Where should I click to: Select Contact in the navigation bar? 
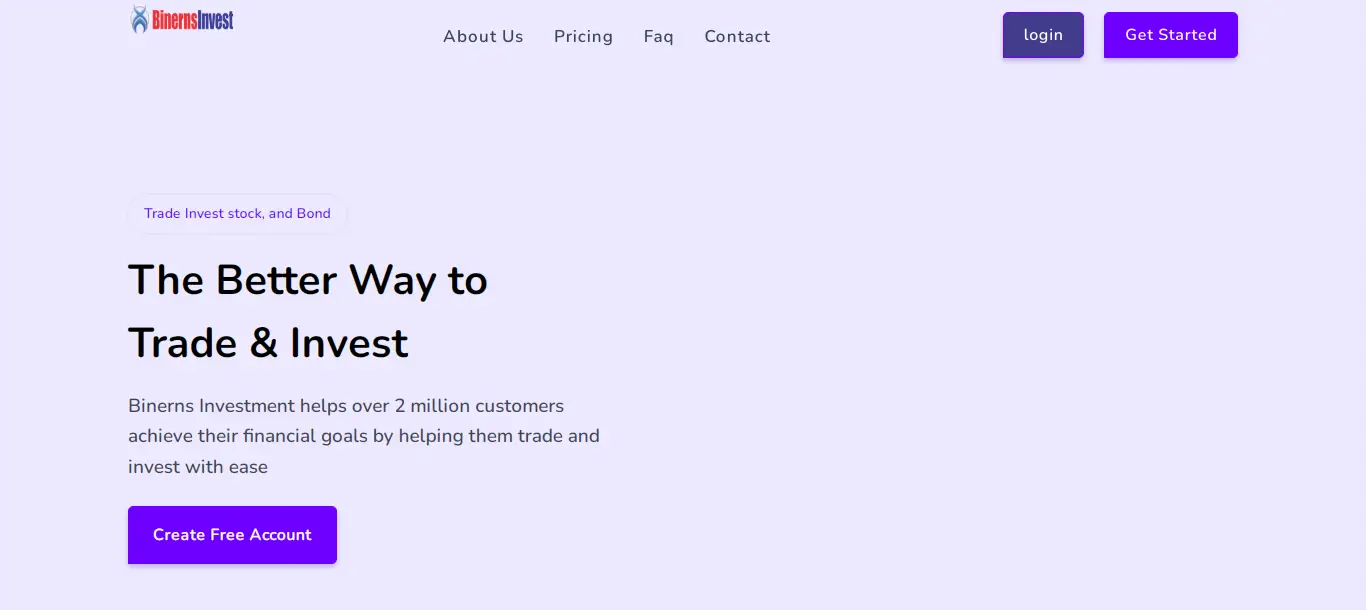coord(737,37)
